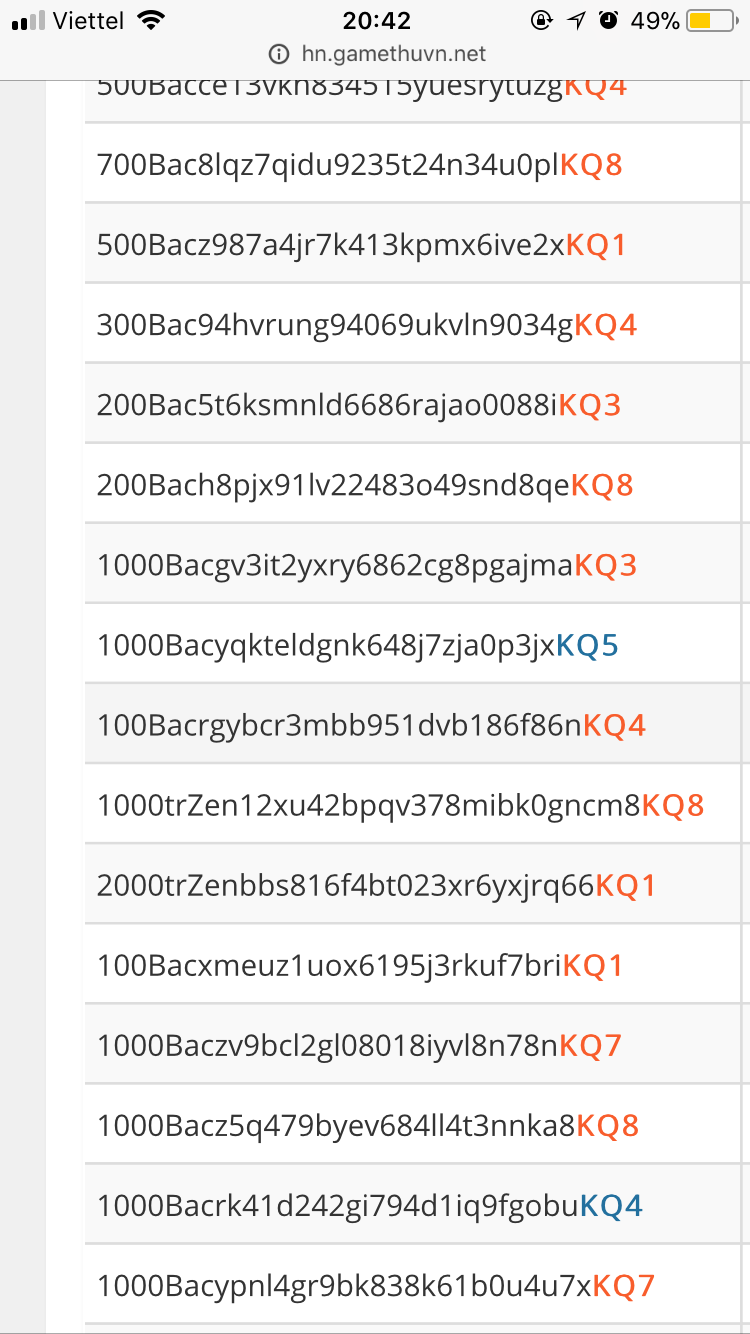Open the blue KQ4 result on 1000Bacrk41d242 row
The width and height of the screenshot is (750, 1334).
(x=610, y=1205)
